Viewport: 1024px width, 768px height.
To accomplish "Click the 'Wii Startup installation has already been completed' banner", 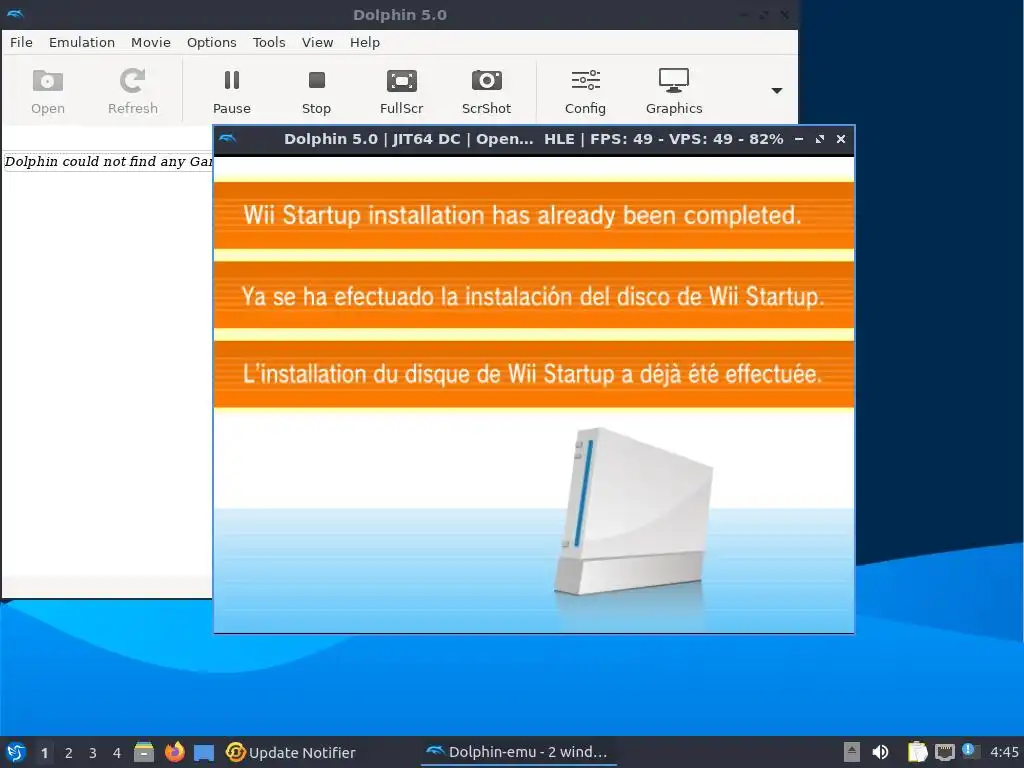I will pos(534,216).
